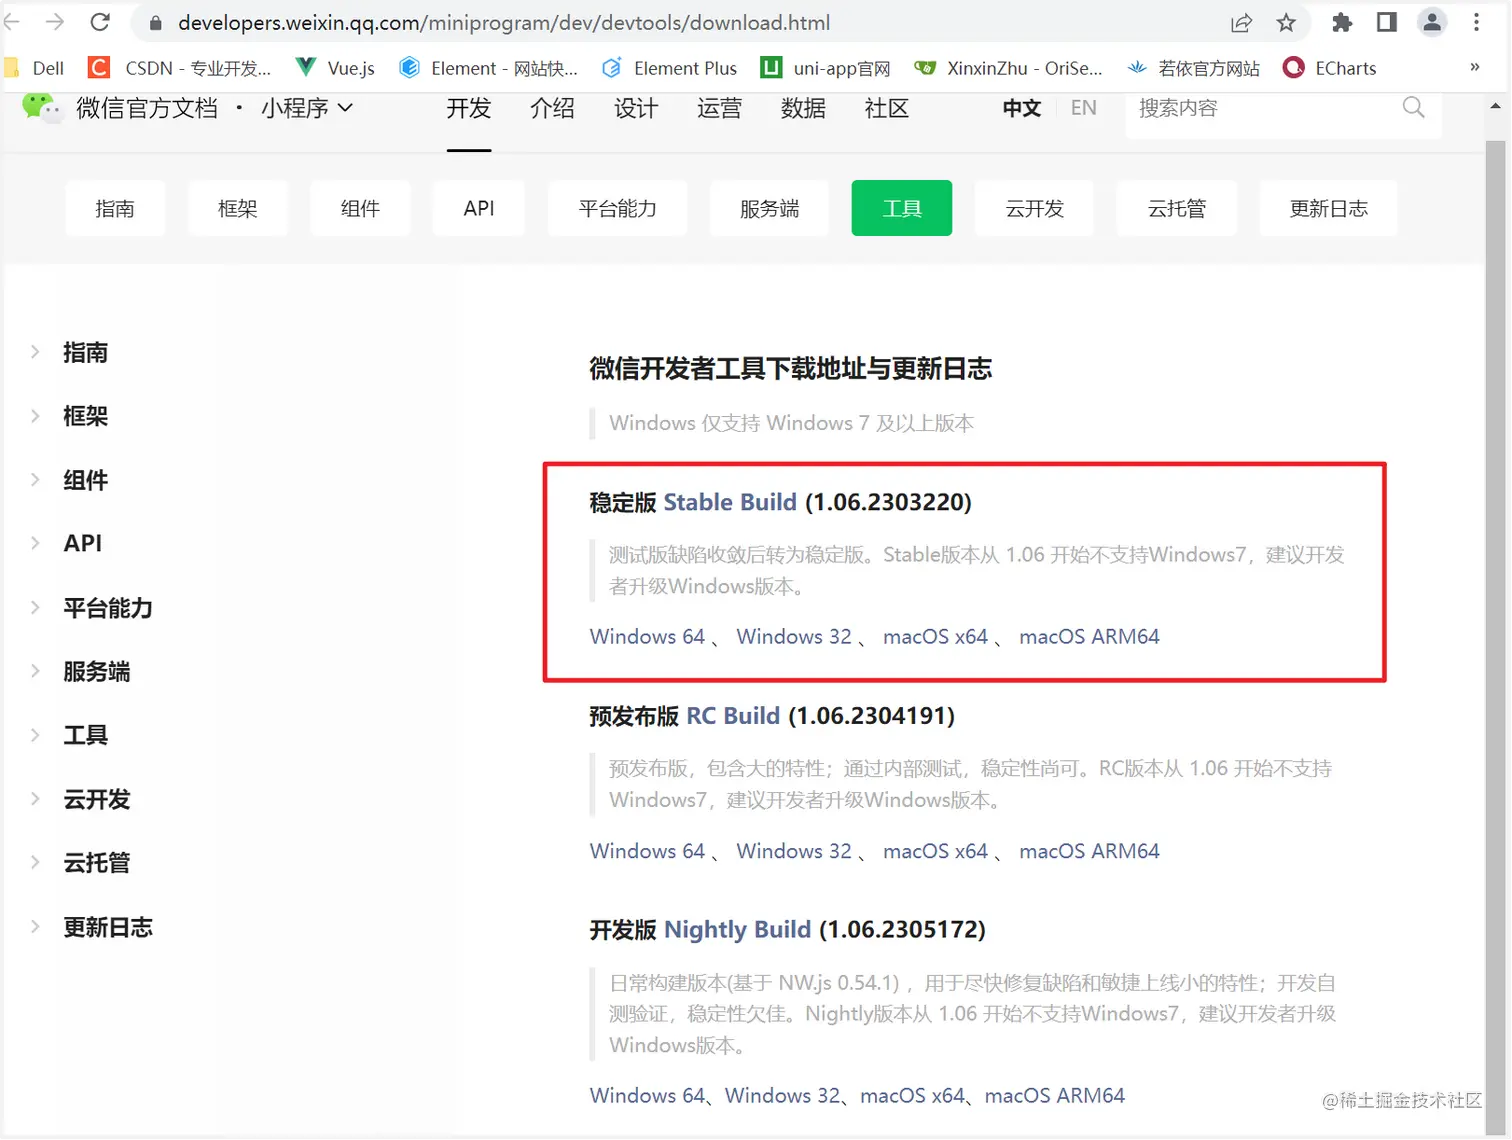Open the Element Plus bookmark
The image size is (1512, 1140).
click(669, 68)
